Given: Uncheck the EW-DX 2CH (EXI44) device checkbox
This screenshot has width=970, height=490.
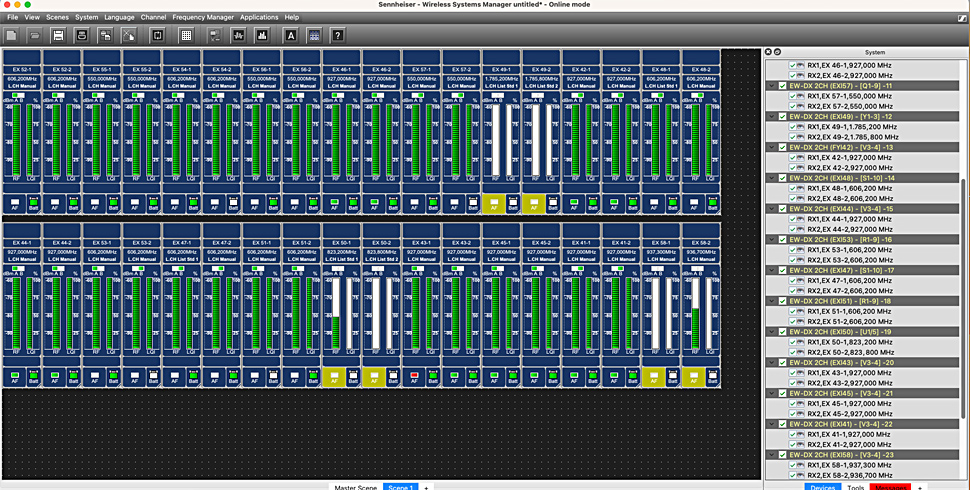Looking at the screenshot, I should 783,208.
